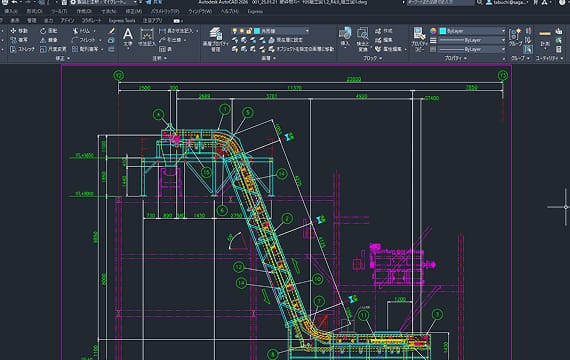
Task: Expand the Block (ブロック) panel
Action: point(372,58)
